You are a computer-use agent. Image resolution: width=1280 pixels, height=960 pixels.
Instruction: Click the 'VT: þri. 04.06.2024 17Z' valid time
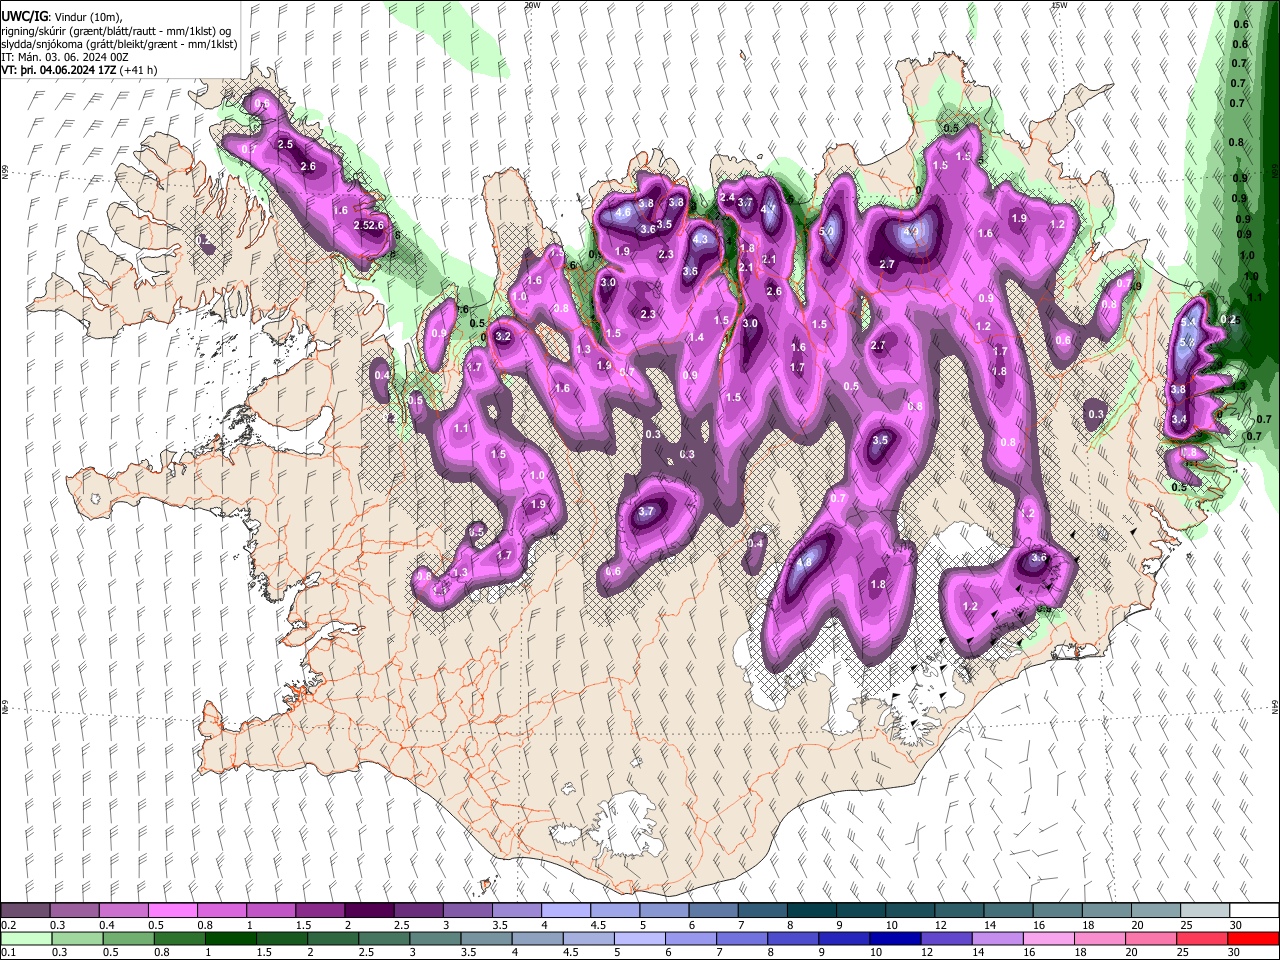click(x=58, y=71)
